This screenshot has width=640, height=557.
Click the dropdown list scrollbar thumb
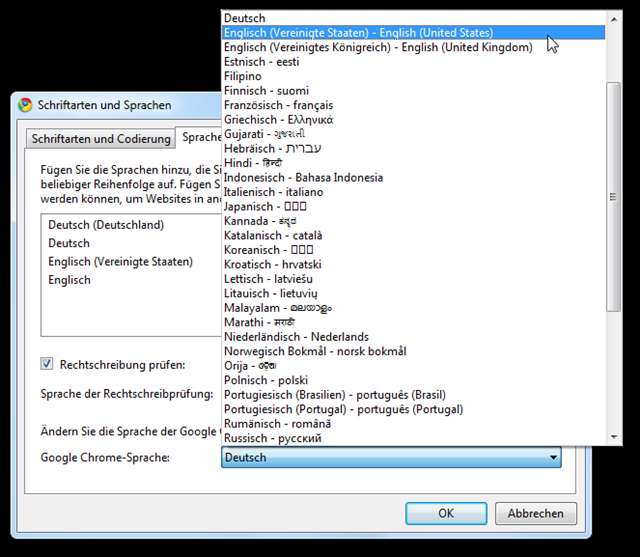613,197
